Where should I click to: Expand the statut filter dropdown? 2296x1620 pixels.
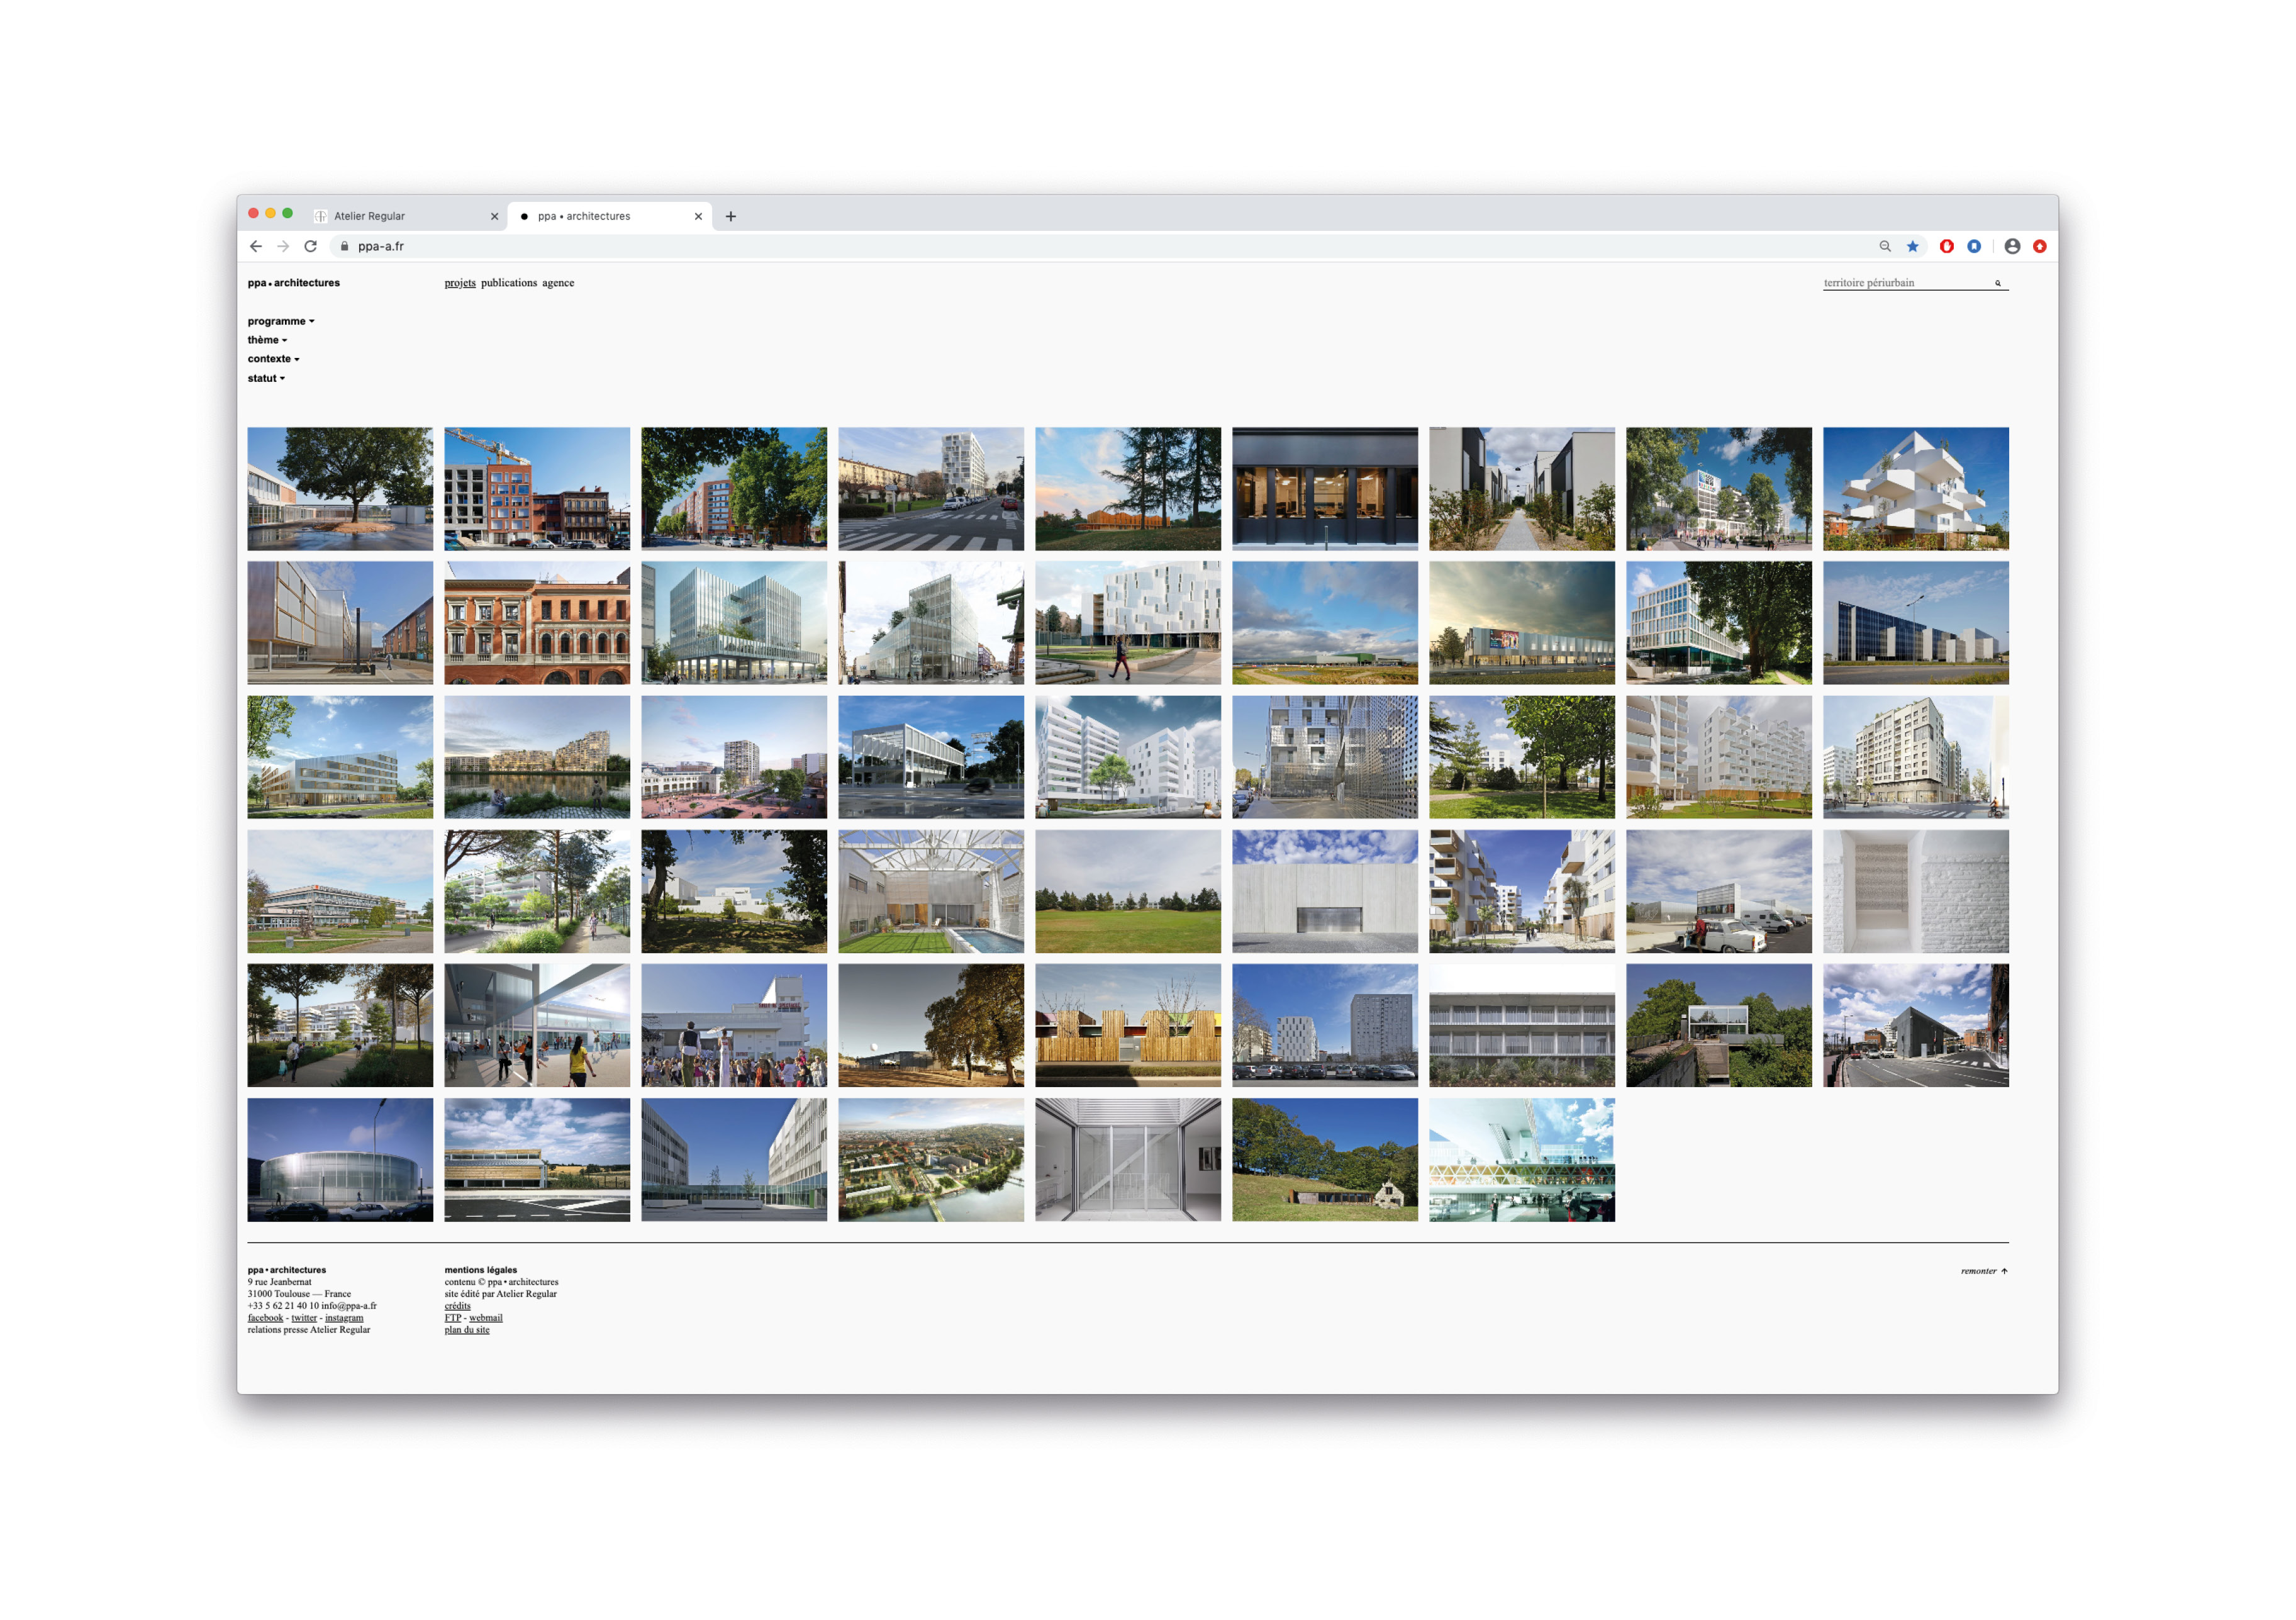coord(266,378)
